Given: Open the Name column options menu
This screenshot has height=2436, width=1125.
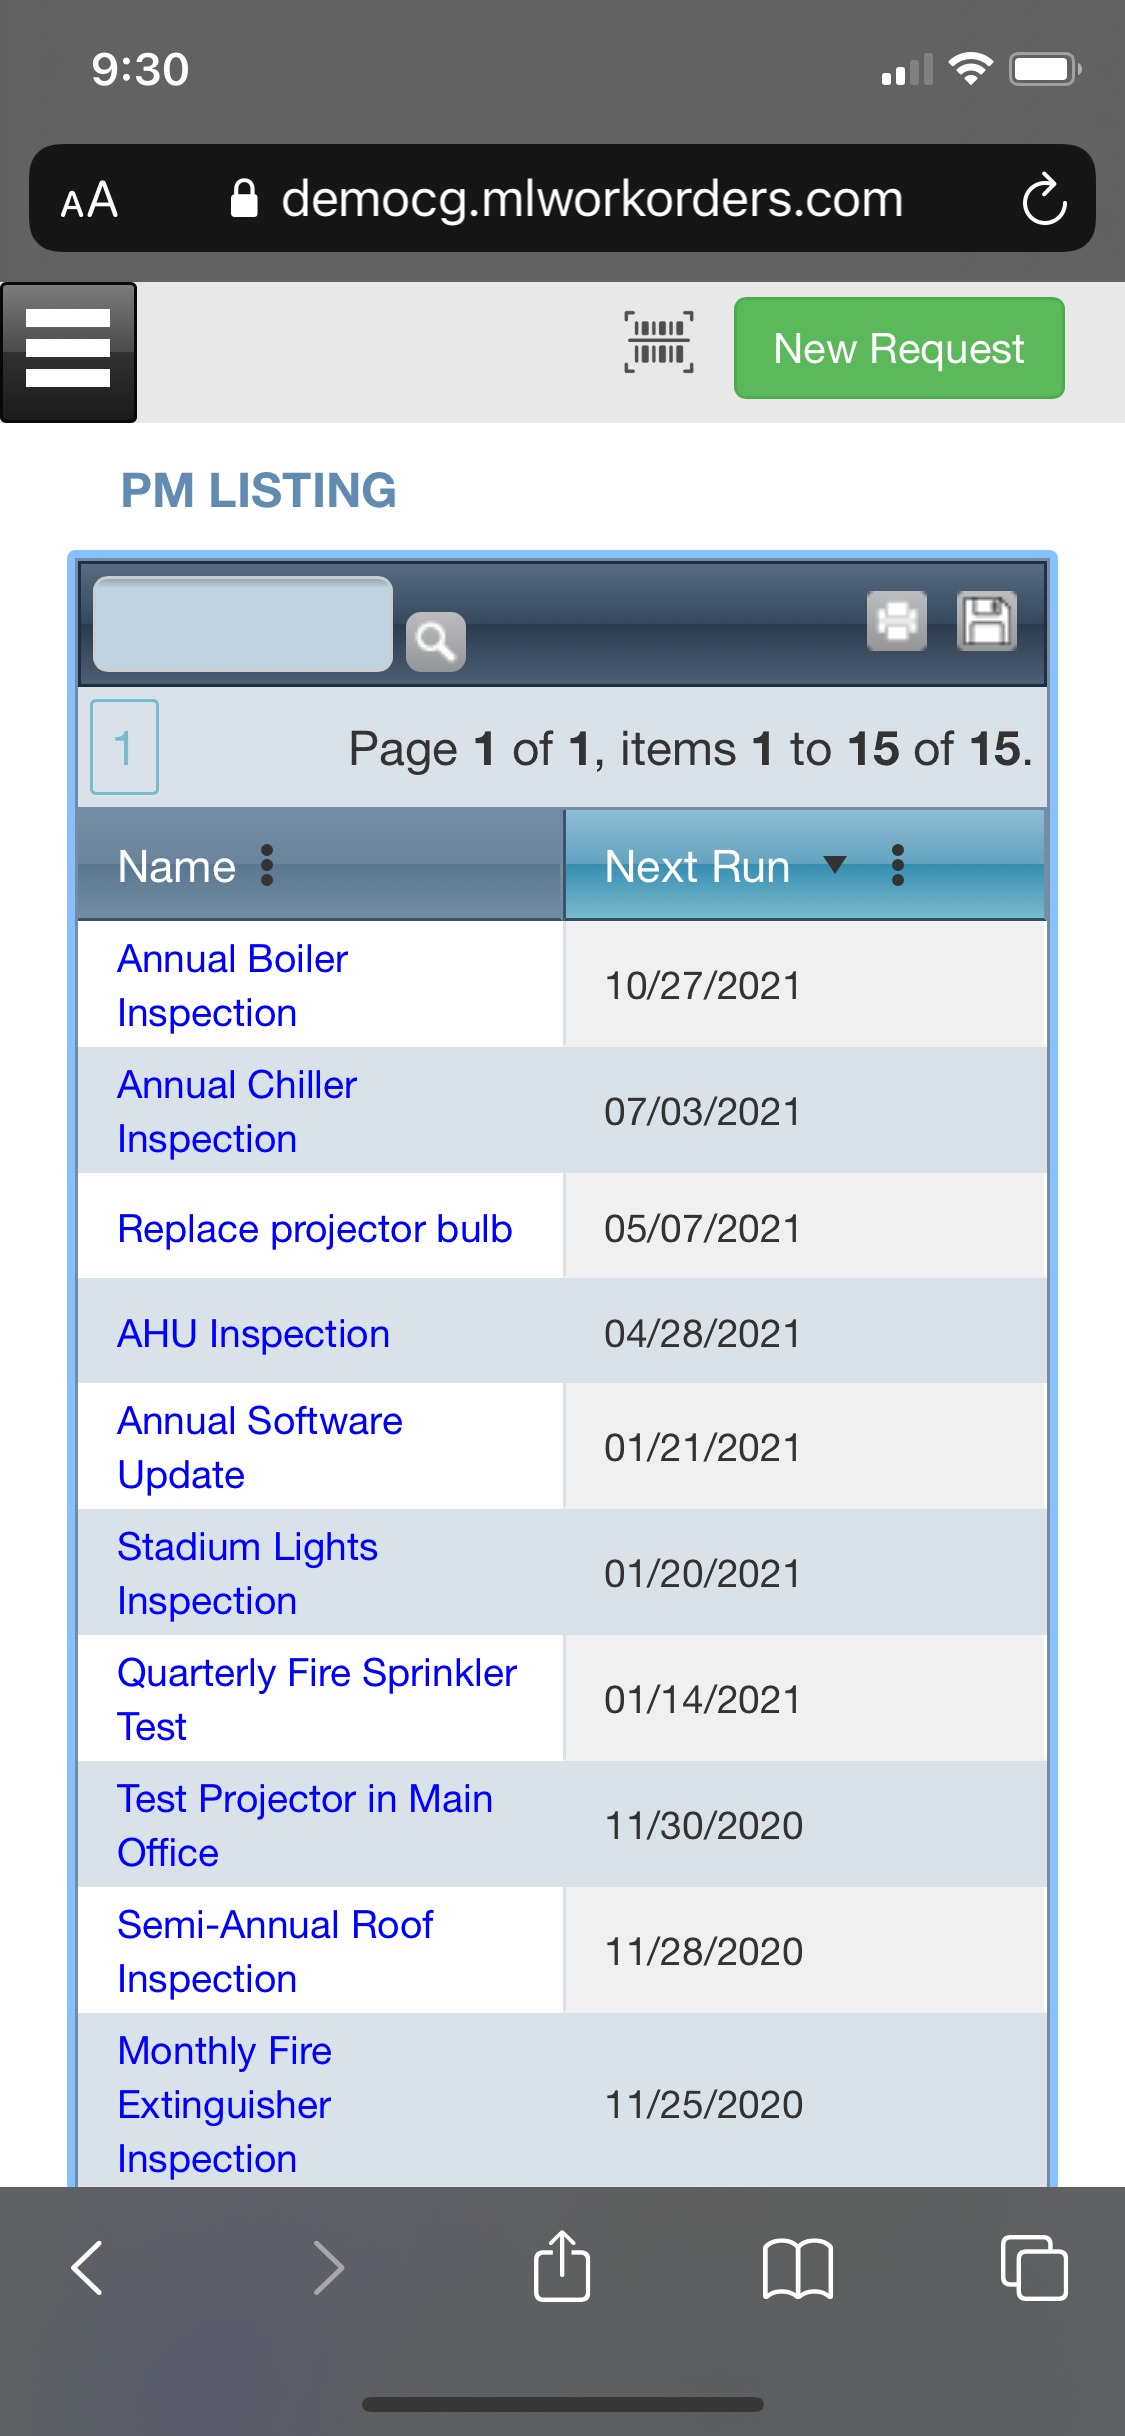Looking at the screenshot, I should [266, 865].
